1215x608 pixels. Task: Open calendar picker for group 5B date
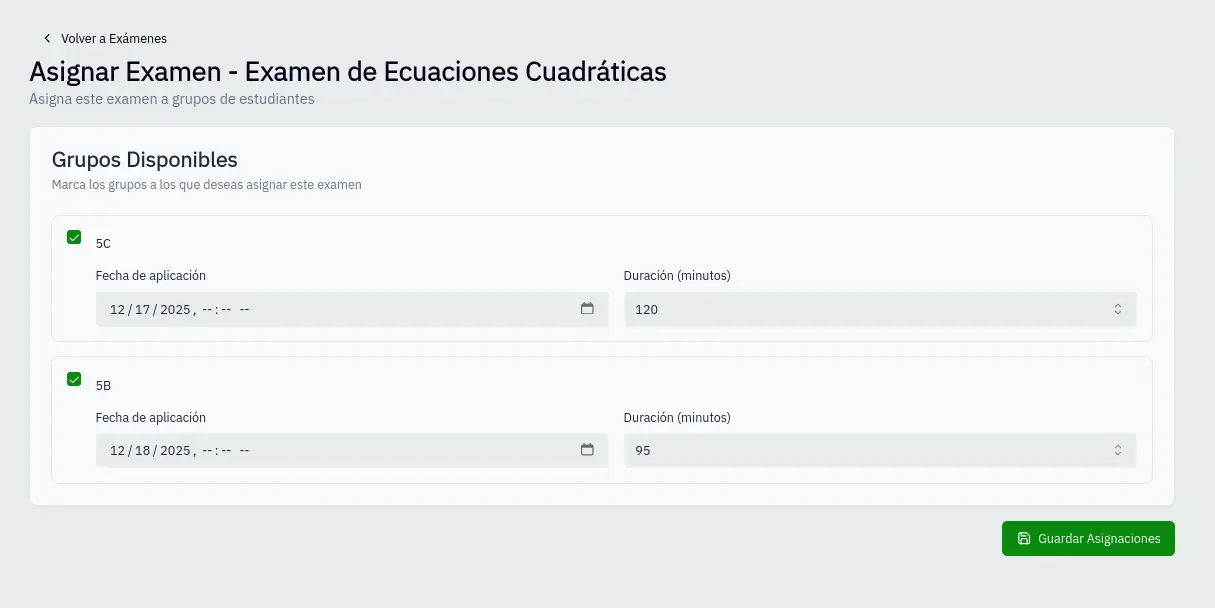587,451
